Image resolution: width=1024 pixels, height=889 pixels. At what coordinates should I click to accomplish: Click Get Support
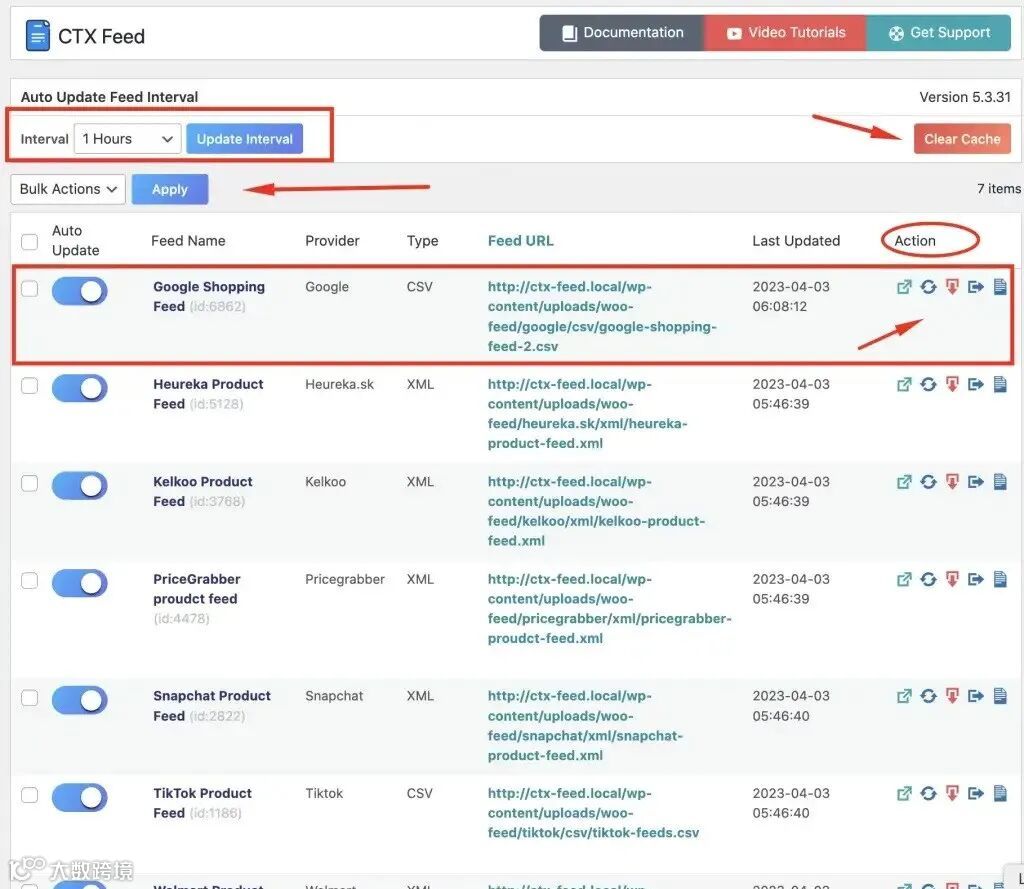click(938, 33)
